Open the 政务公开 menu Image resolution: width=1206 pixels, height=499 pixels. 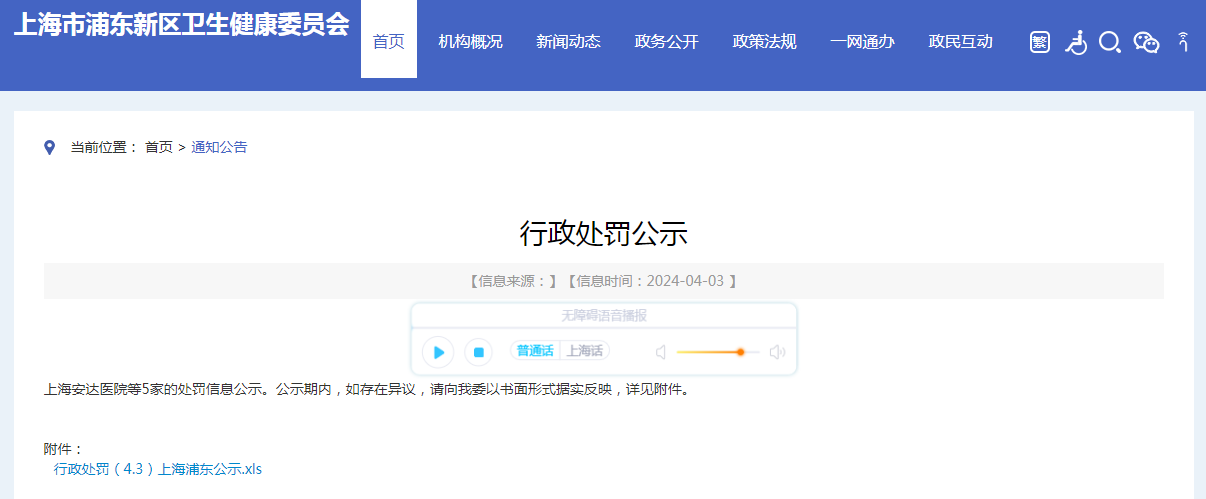point(666,41)
